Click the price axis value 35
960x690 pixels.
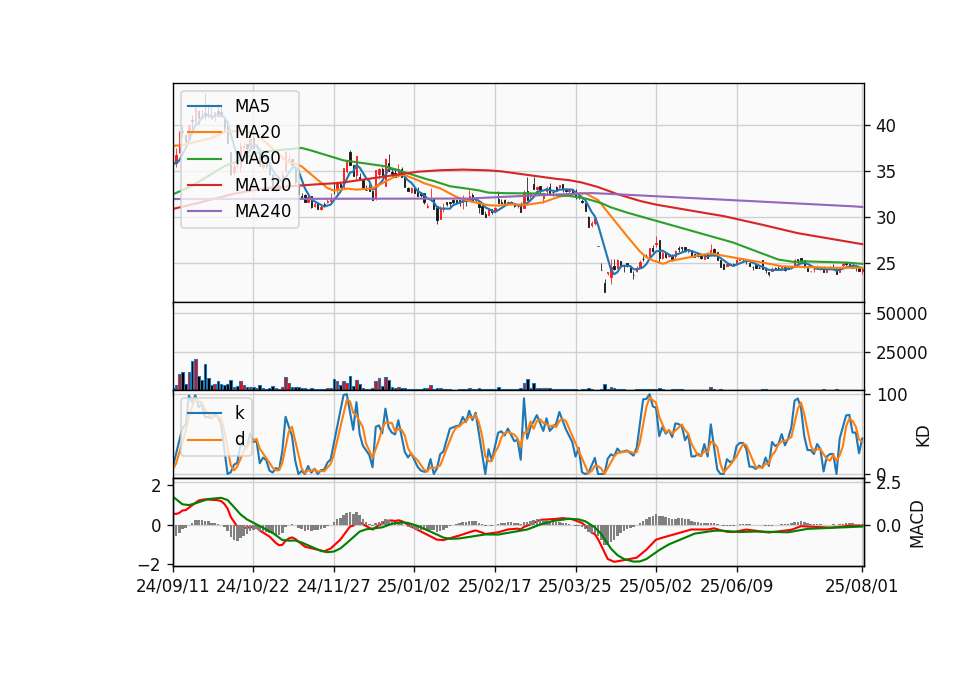886,172
